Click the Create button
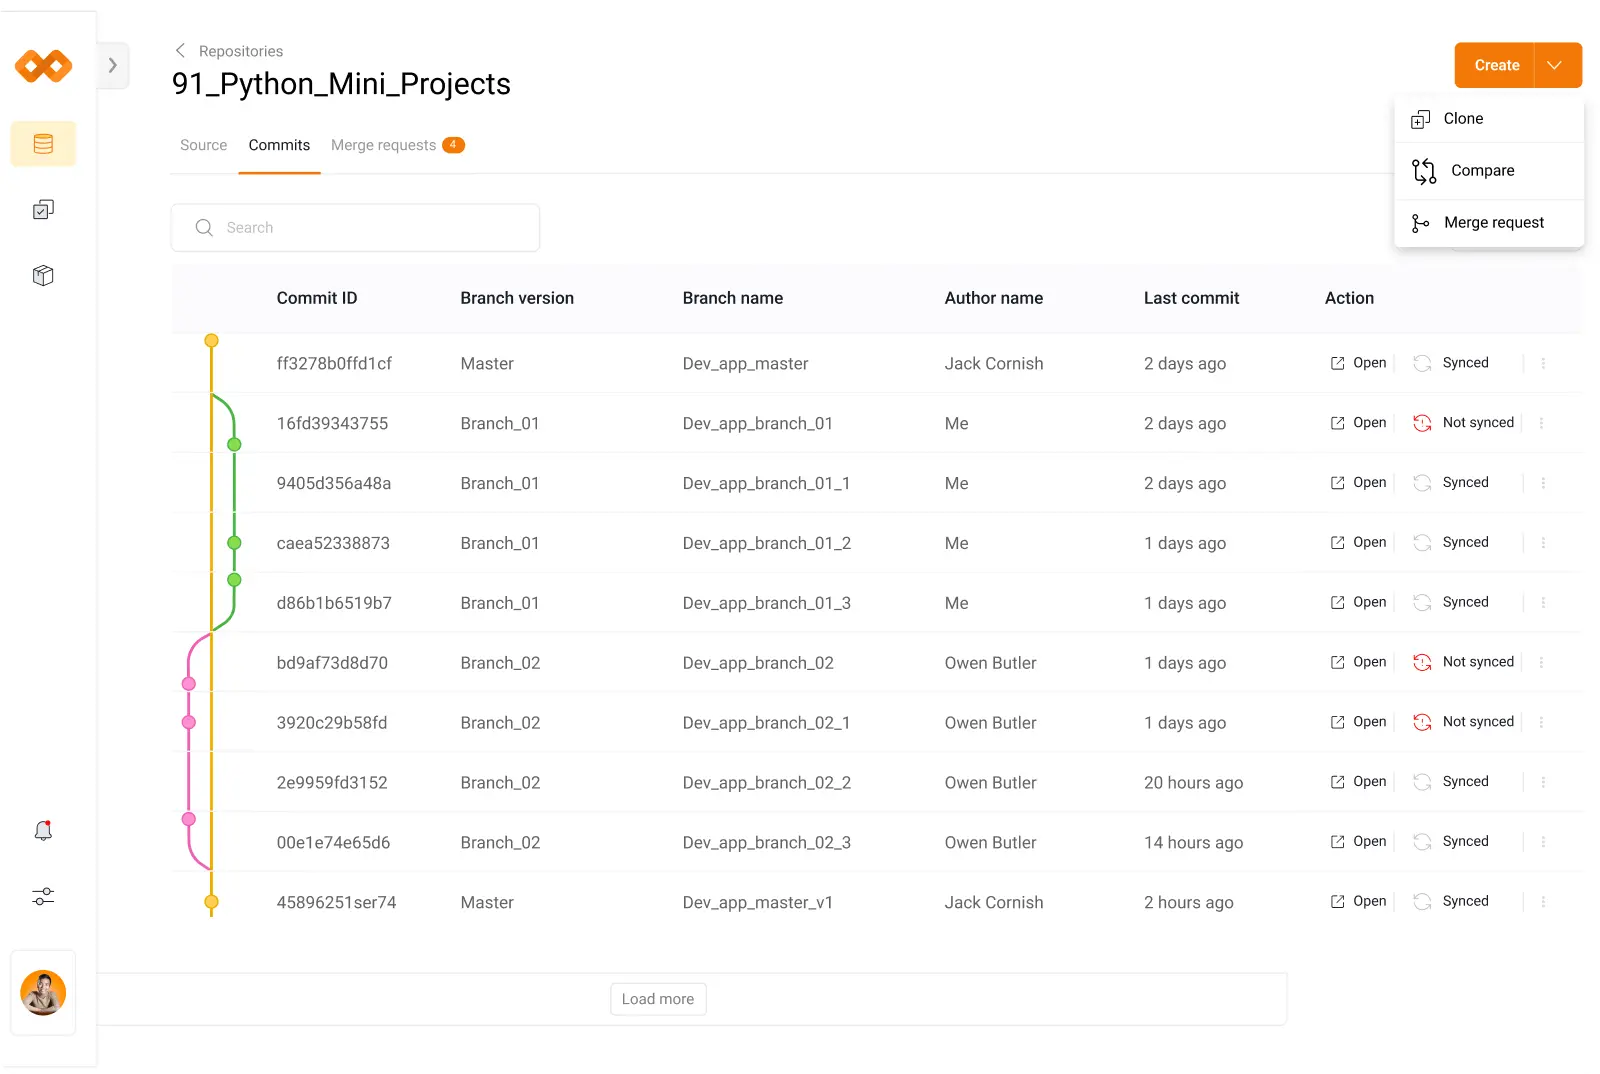This screenshot has height=1074, width=1600. click(1495, 65)
